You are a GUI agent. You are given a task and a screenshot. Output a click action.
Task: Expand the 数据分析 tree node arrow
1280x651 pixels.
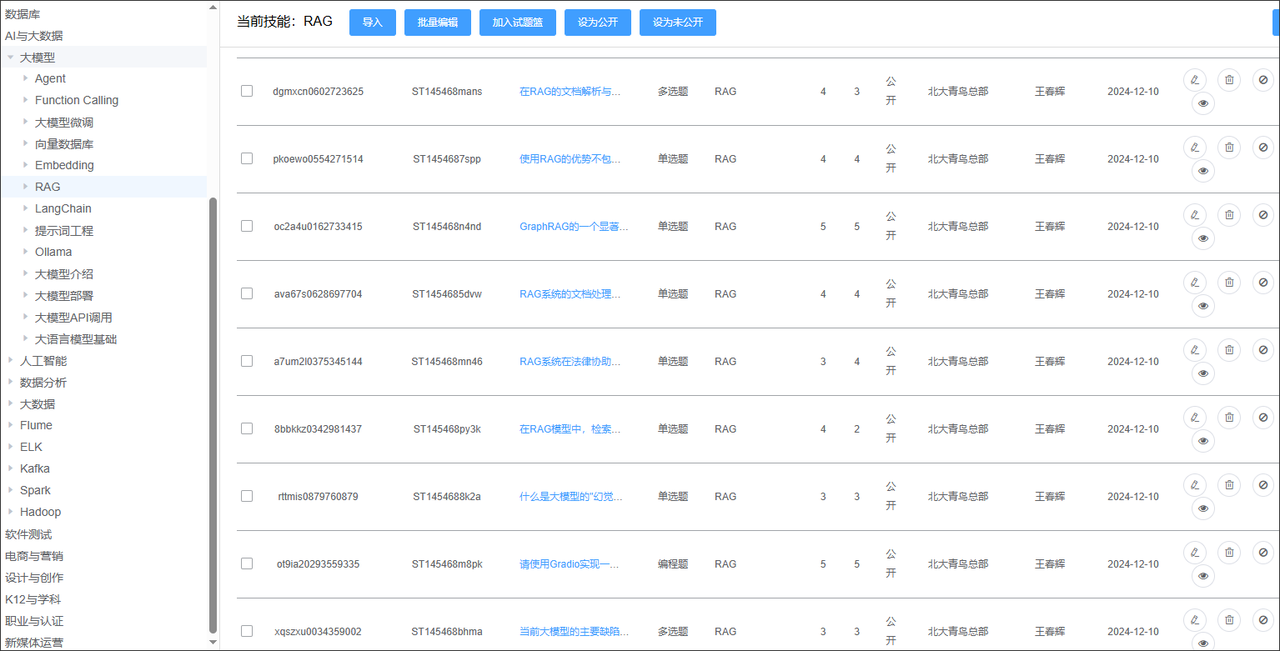click(10, 383)
